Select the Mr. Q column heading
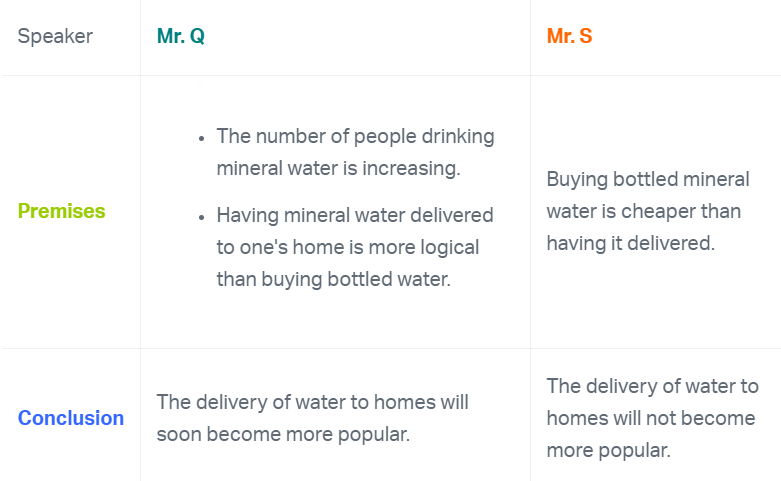The image size is (781, 481). tap(181, 37)
